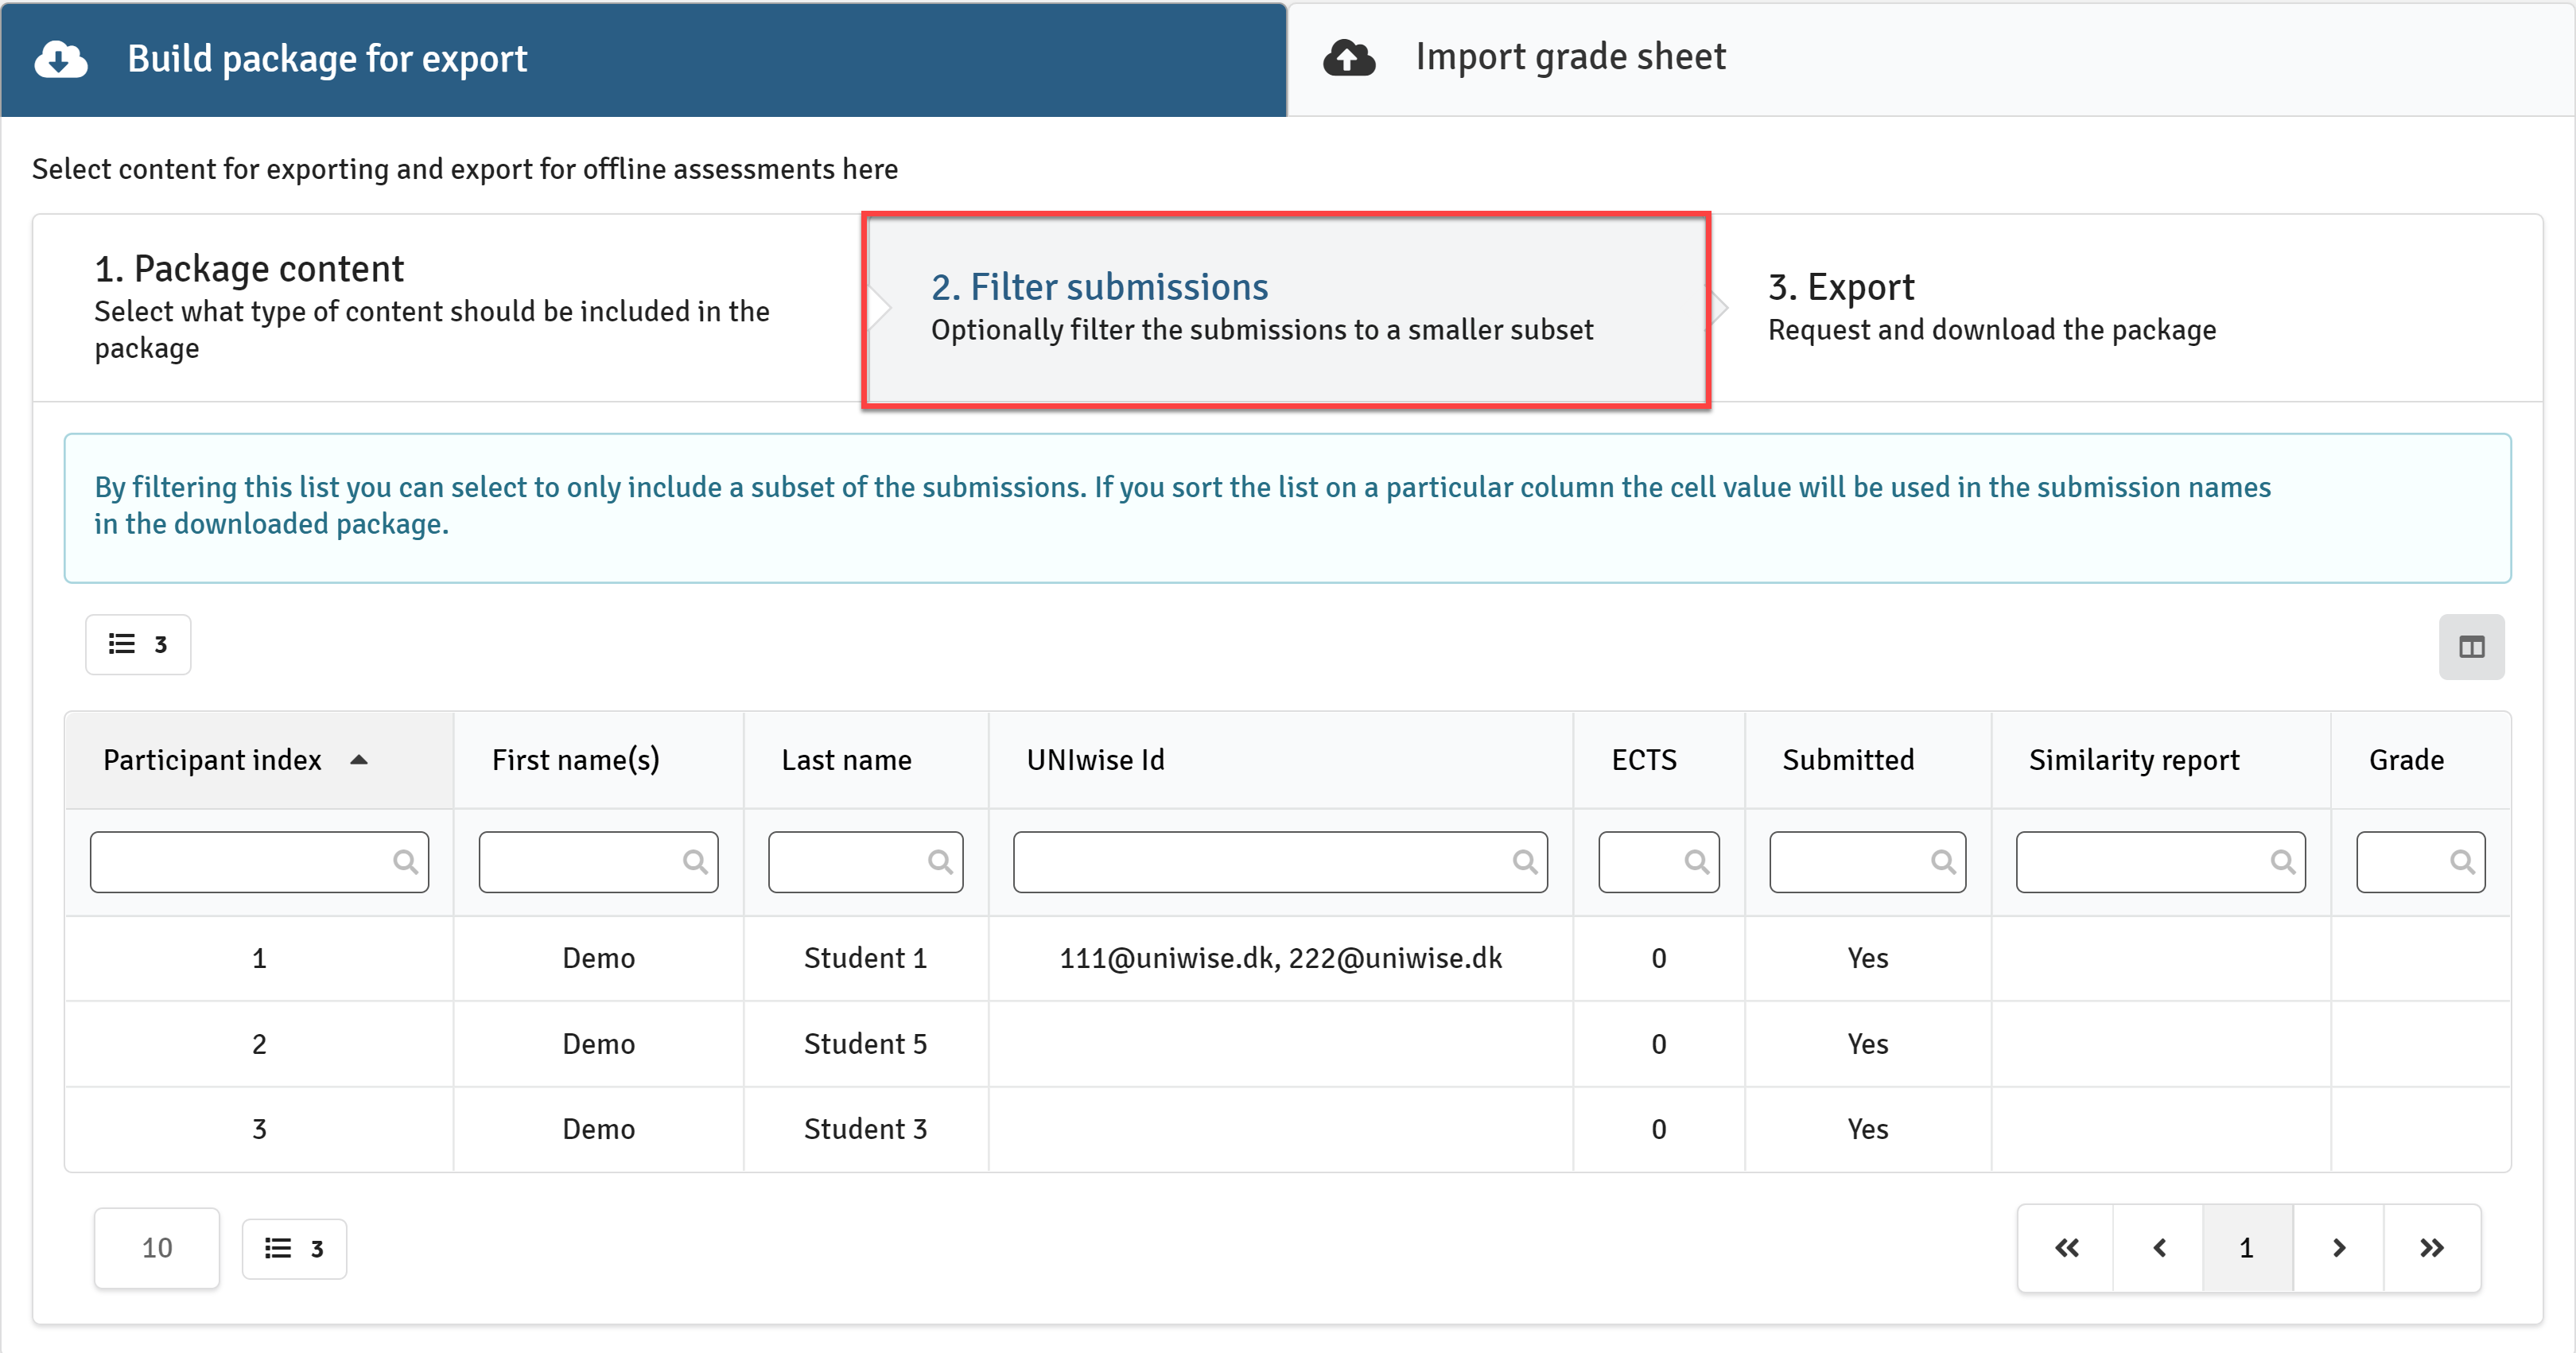Click 'Yes' in the Student 3 row

1868,1129
